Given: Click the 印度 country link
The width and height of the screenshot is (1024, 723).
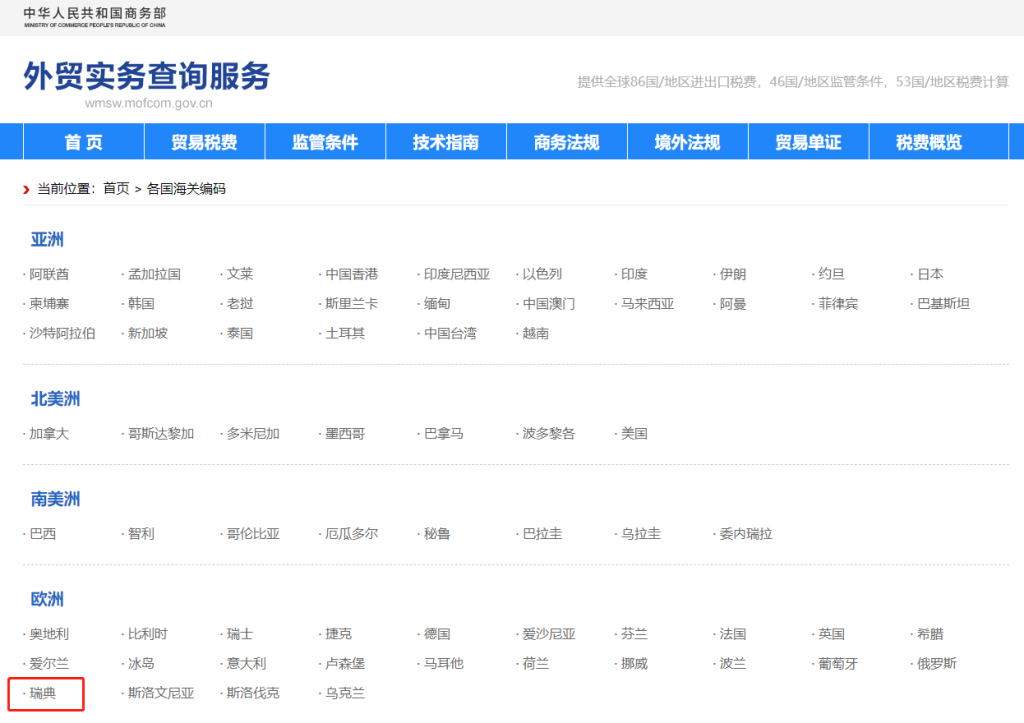Looking at the screenshot, I should tap(634, 274).
